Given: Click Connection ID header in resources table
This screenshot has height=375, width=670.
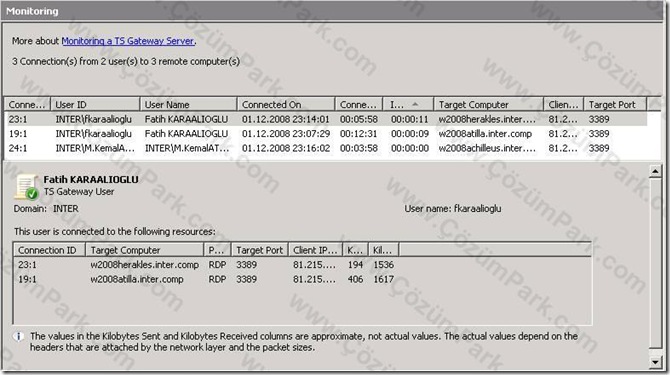Looking at the screenshot, I should coord(49,250).
